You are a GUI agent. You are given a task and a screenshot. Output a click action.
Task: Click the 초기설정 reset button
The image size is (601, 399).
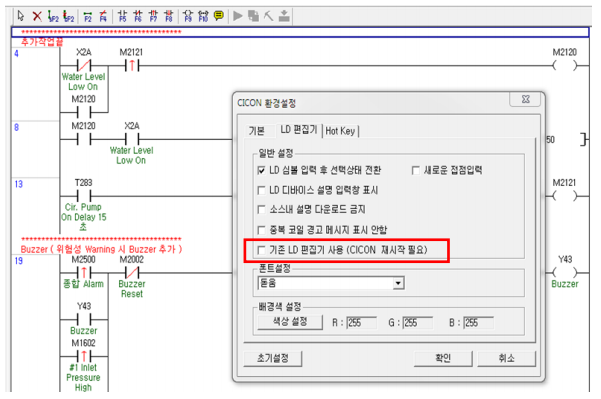point(273,358)
